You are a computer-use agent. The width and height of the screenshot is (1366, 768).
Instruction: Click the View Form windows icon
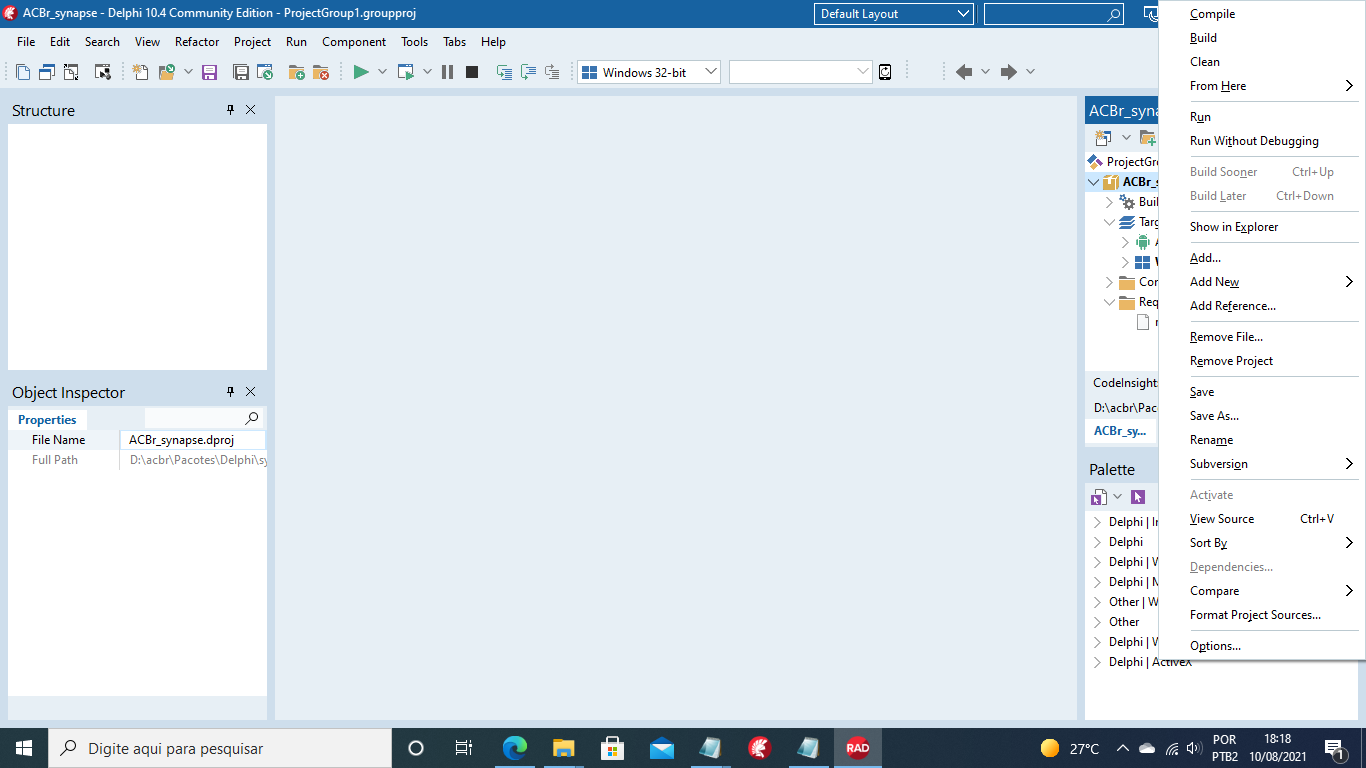[x=47, y=72]
